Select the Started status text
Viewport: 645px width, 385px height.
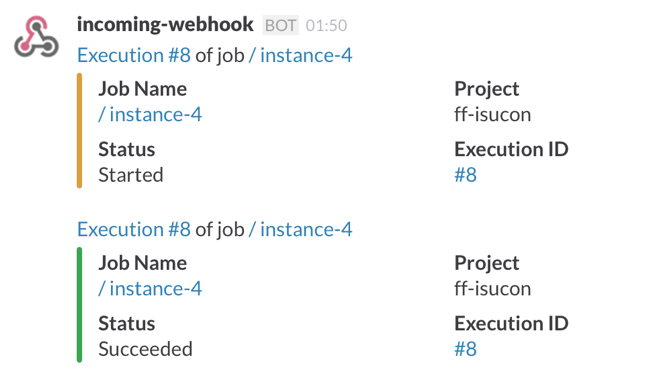tap(131, 175)
